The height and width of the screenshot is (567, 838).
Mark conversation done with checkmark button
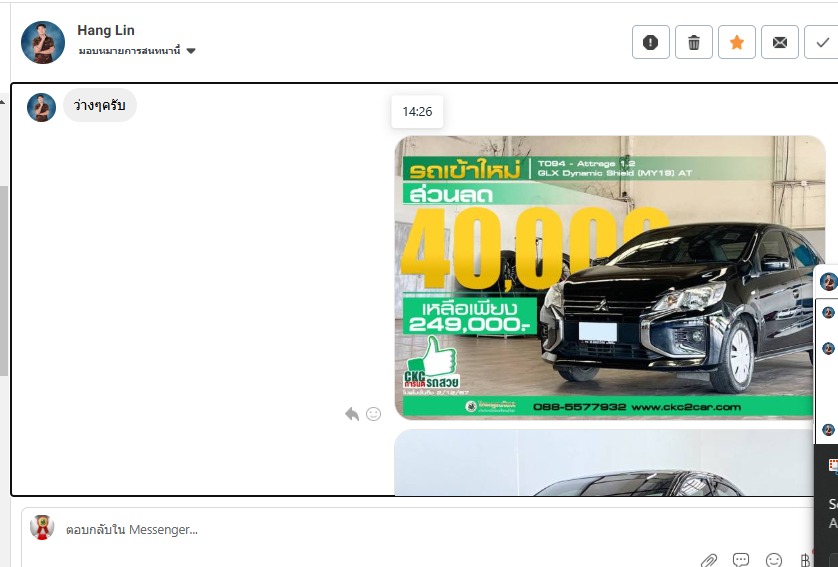tap(822, 42)
